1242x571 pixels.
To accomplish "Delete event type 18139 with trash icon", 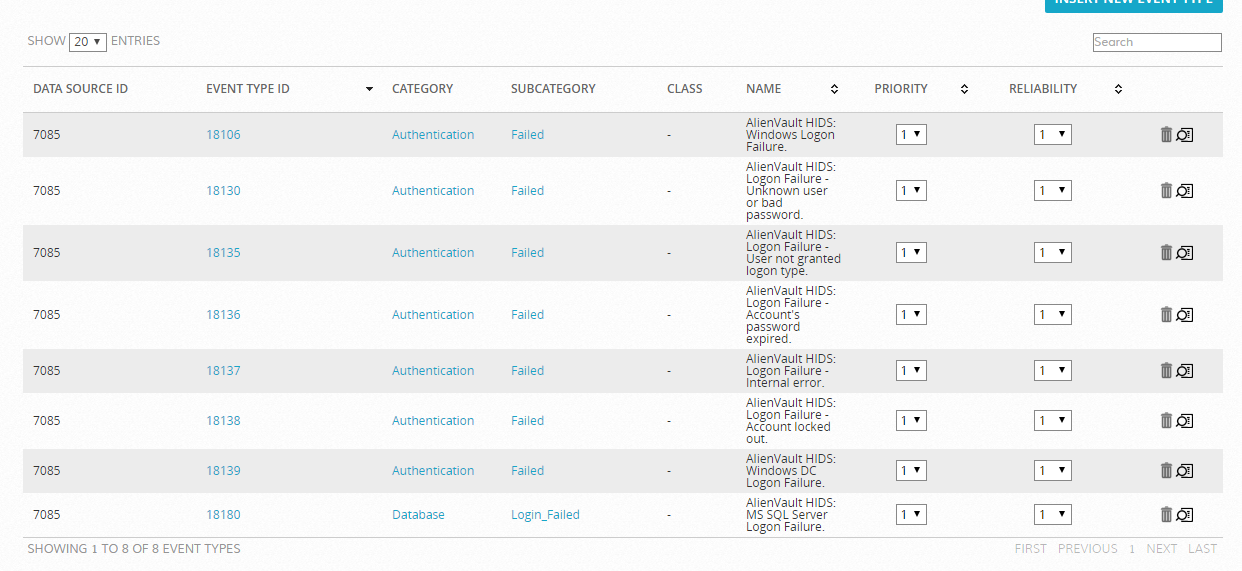I will coord(1166,470).
